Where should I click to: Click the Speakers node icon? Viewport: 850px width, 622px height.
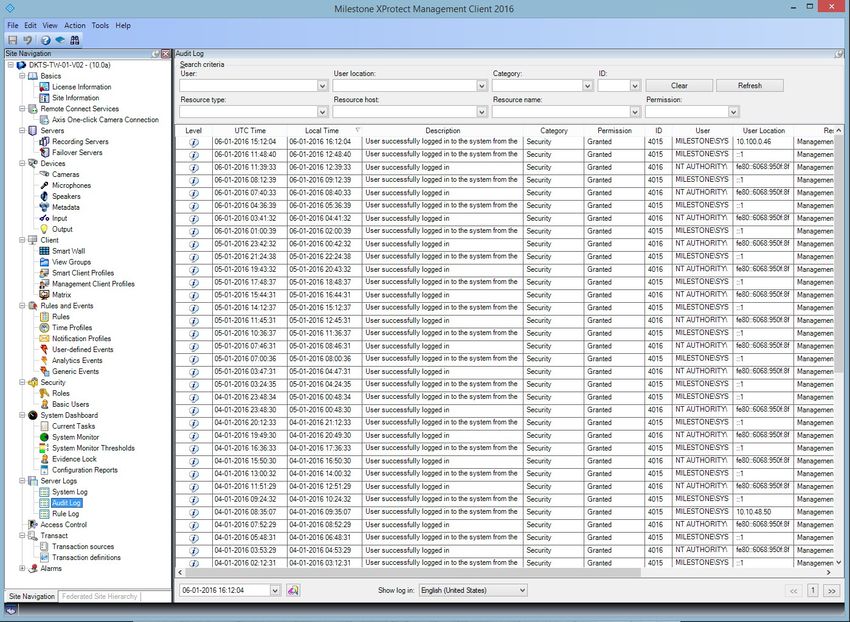(44, 196)
